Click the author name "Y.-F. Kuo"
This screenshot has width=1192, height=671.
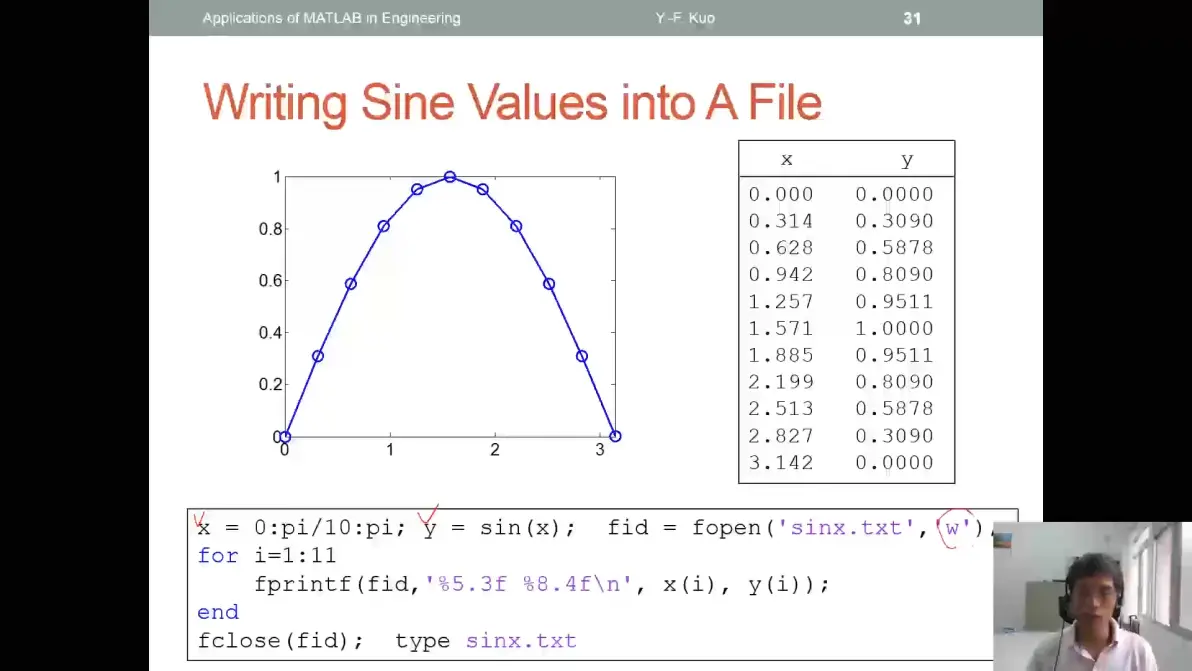(x=685, y=18)
